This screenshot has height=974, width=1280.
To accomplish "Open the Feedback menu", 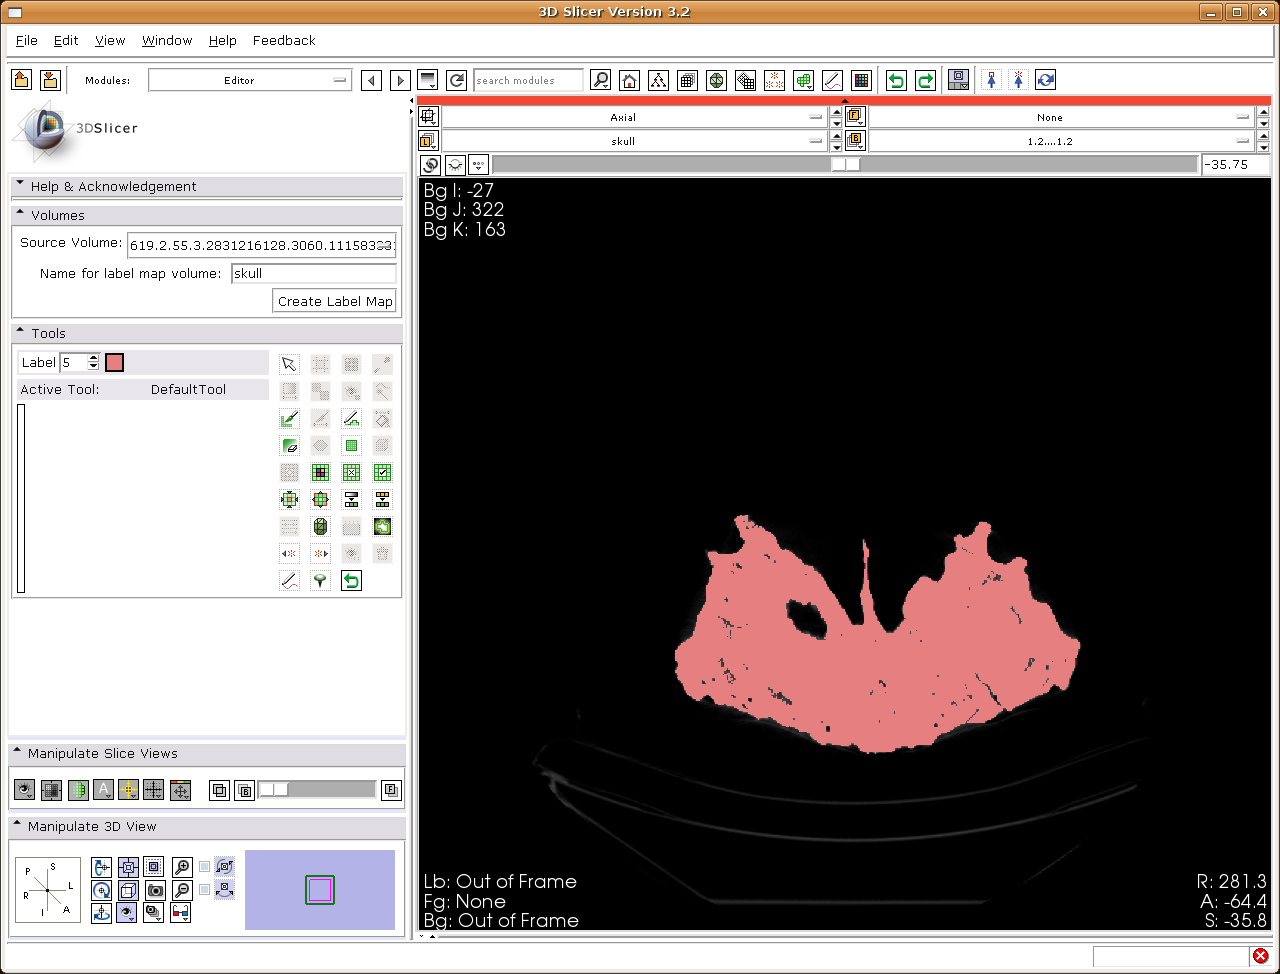I will pyautogui.click(x=284, y=41).
